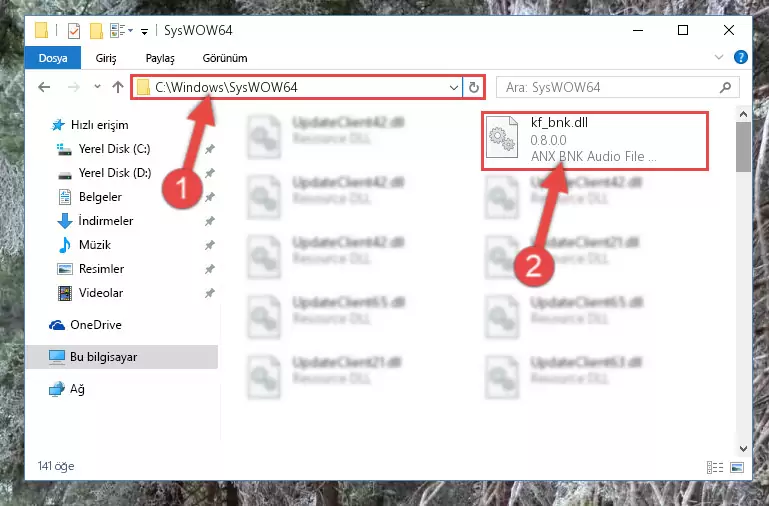The height and width of the screenshot is (506, 769).
Task: Expand the address bar history dropdown
Action: tap(454, 88)
